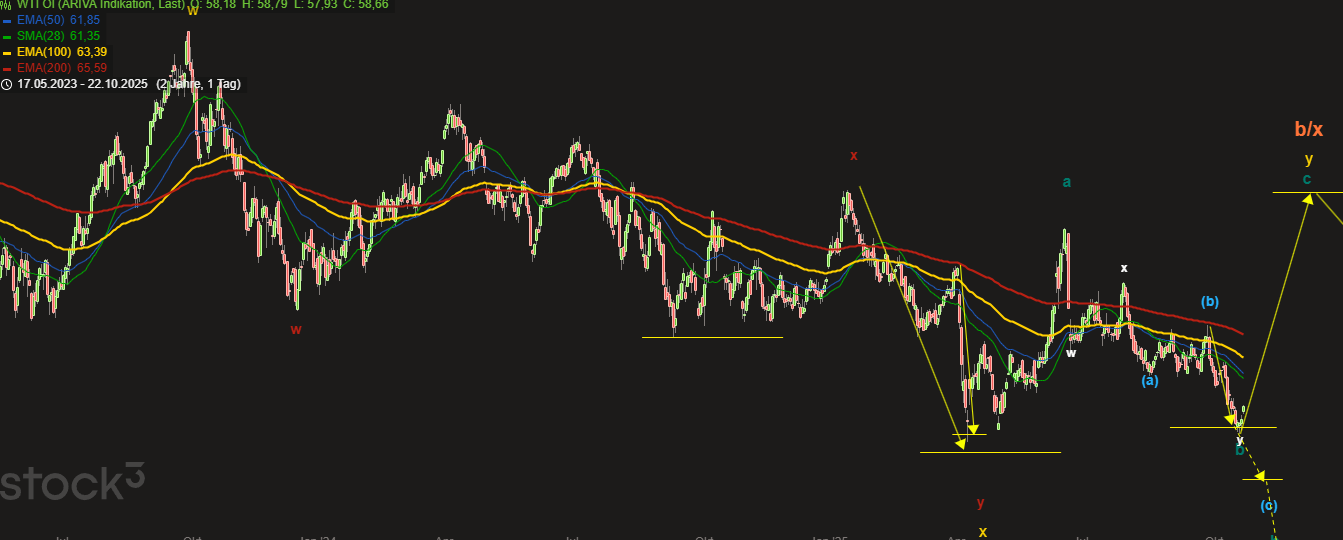This screenshot has height=540, width=1343.
Task: Click the blue EMA(50) color dash
Action: point(8,20)
